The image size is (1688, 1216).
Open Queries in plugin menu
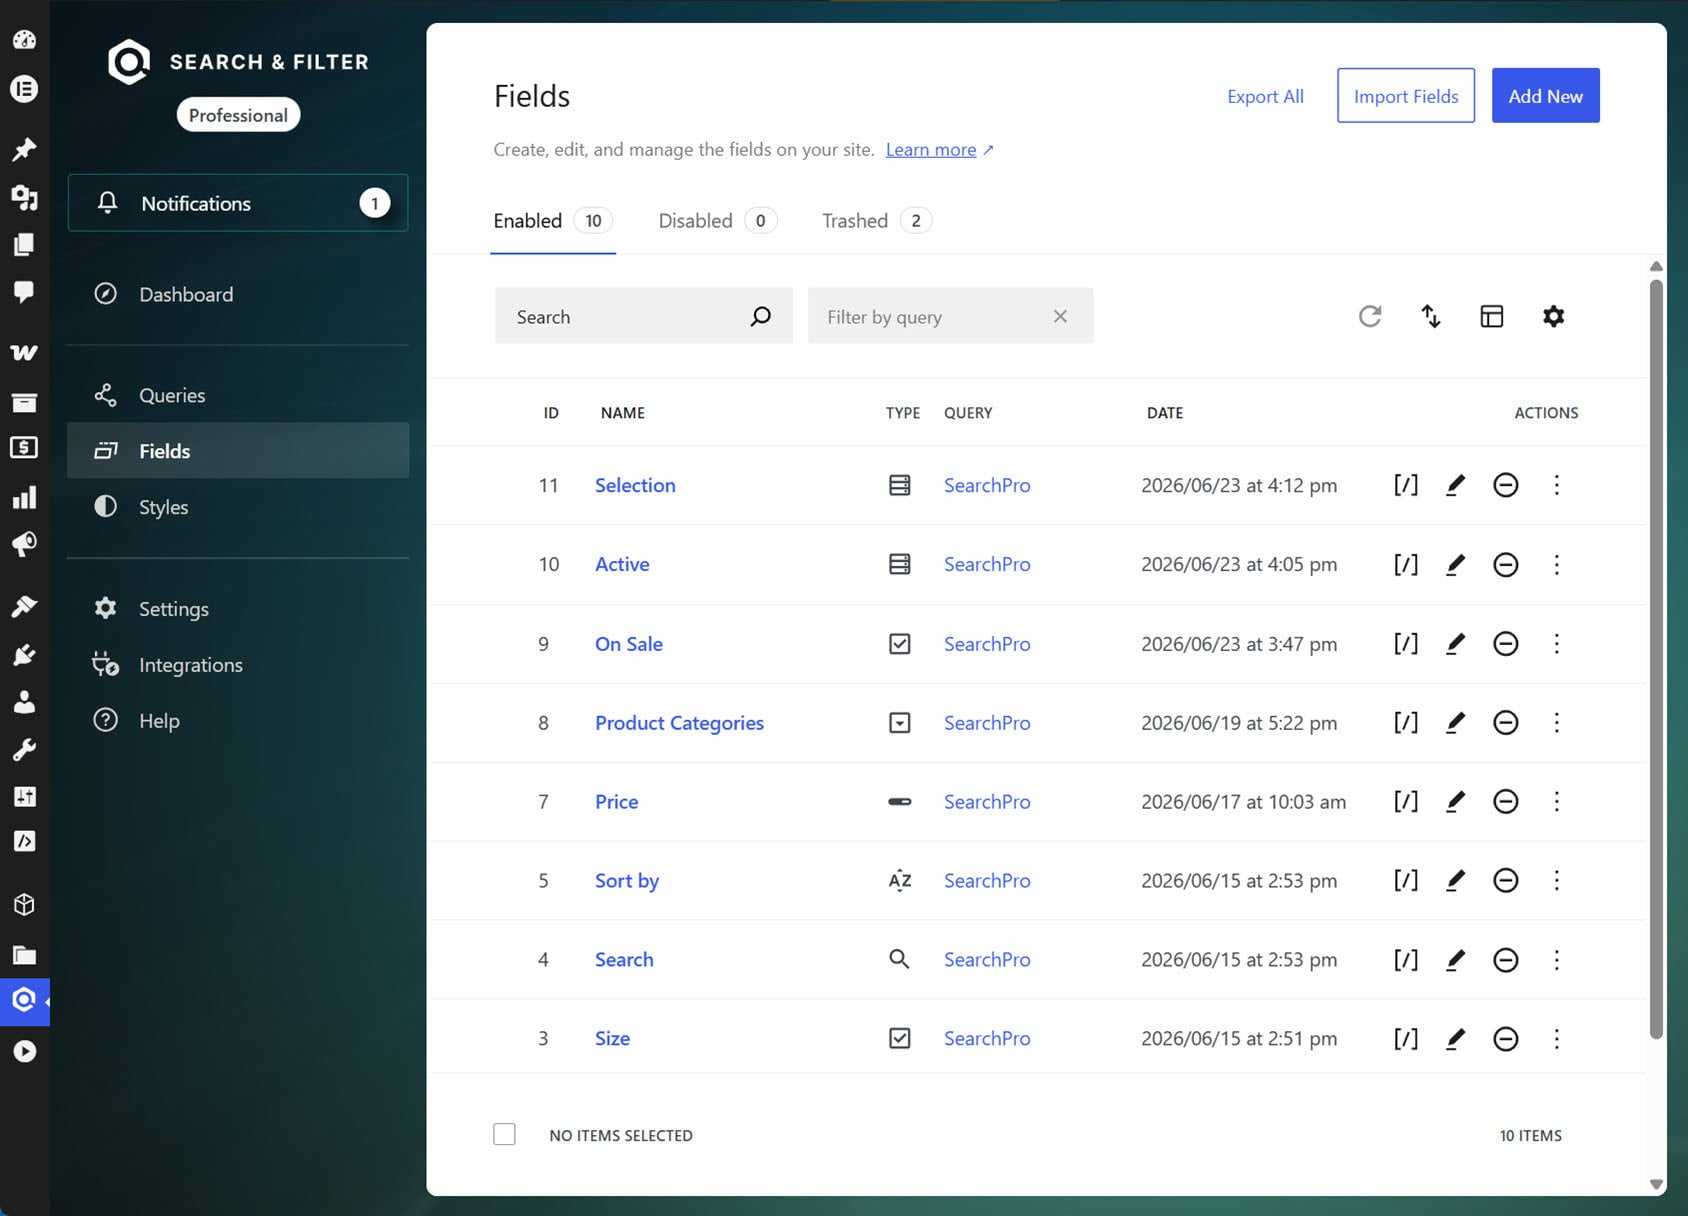click(238, 395)
